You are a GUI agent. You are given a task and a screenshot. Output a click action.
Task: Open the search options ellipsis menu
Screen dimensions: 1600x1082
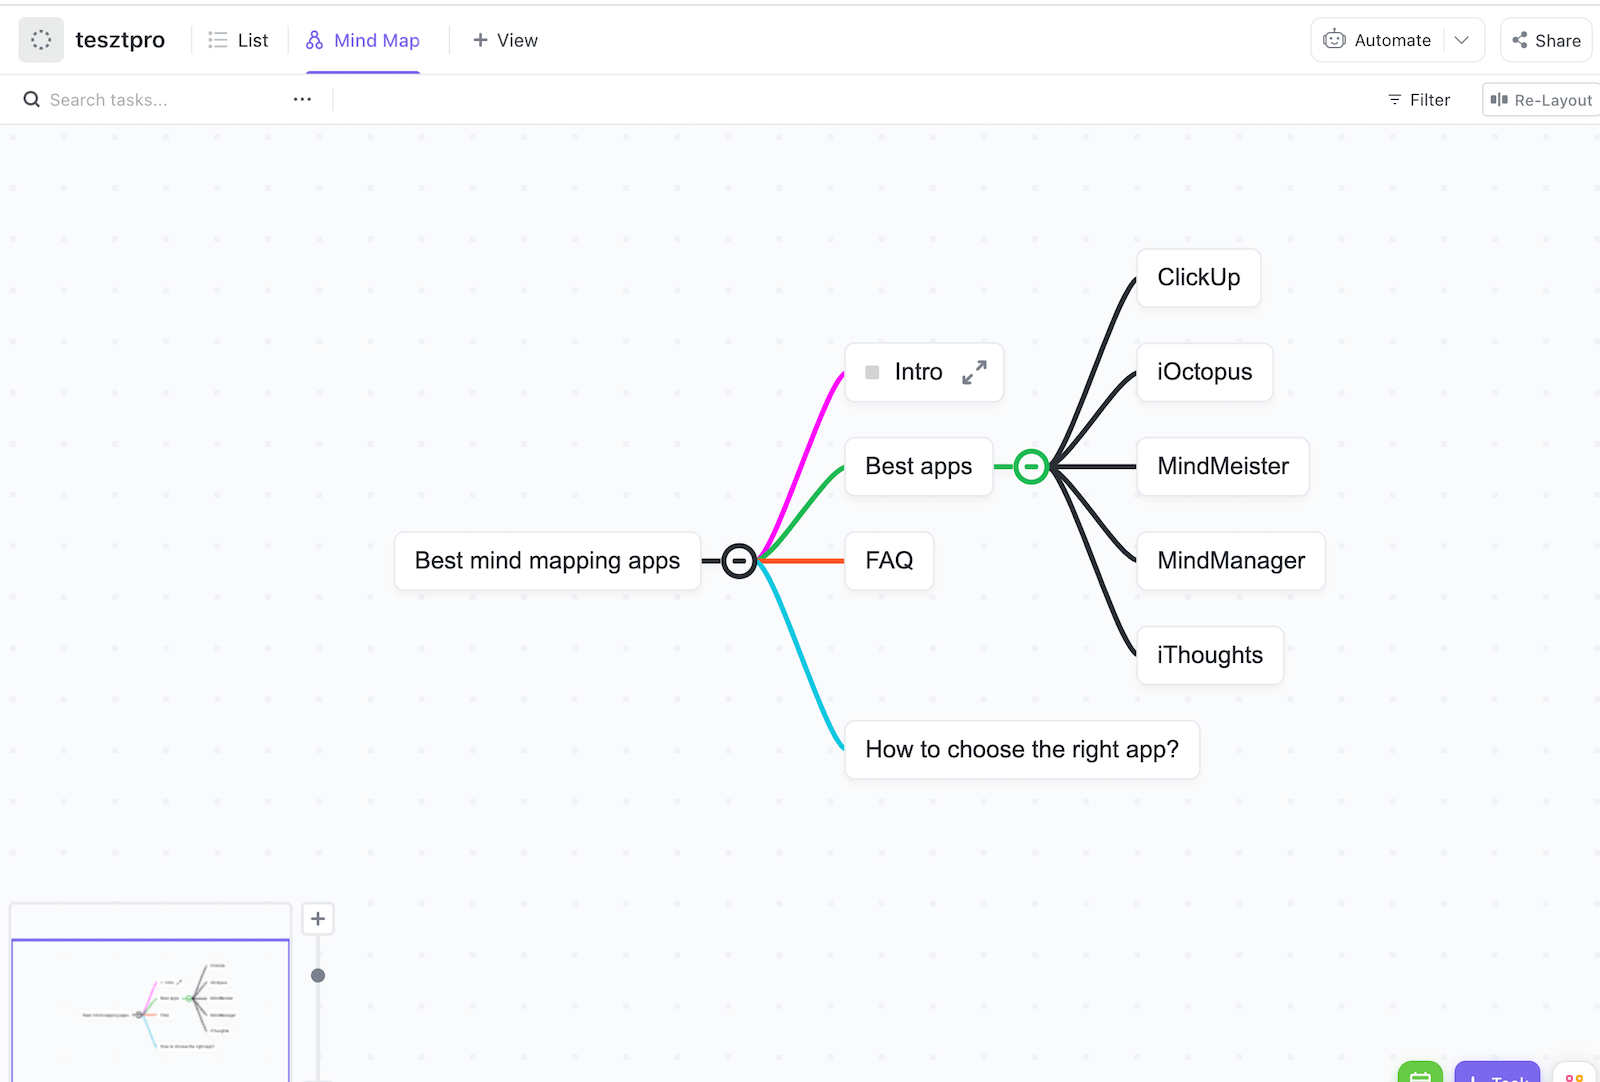[x=302, y=99]
